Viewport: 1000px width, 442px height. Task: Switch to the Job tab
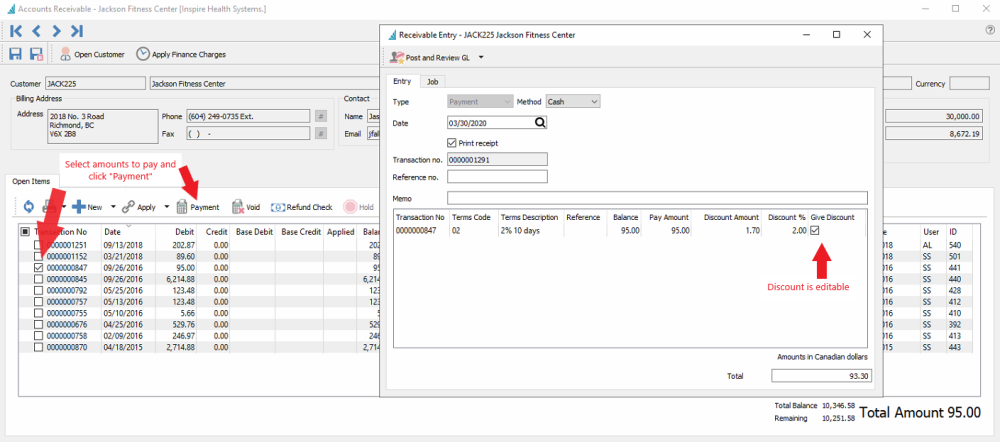[x=433, y=82]
